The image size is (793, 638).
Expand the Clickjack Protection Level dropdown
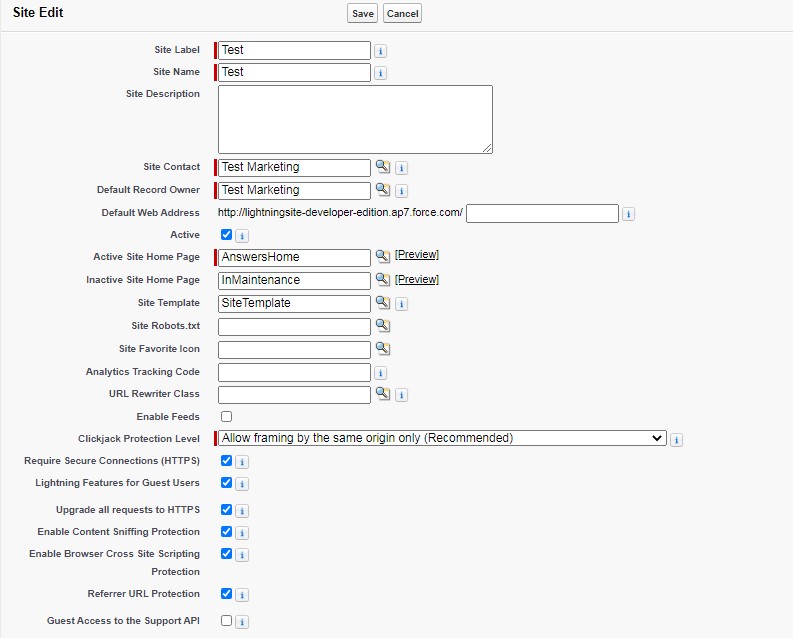[441, 438]
